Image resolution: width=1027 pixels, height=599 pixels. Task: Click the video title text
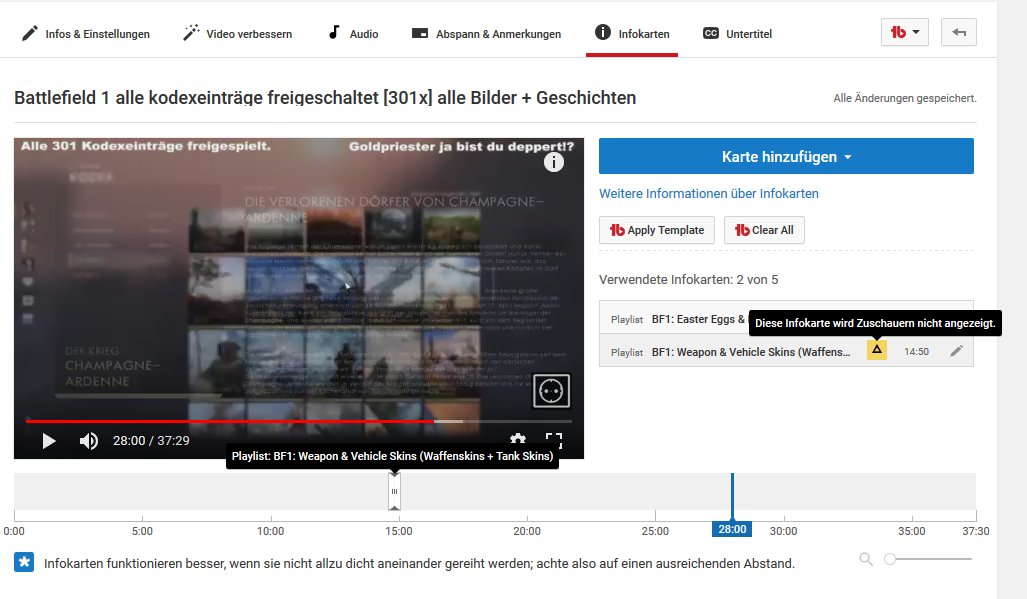325,98
